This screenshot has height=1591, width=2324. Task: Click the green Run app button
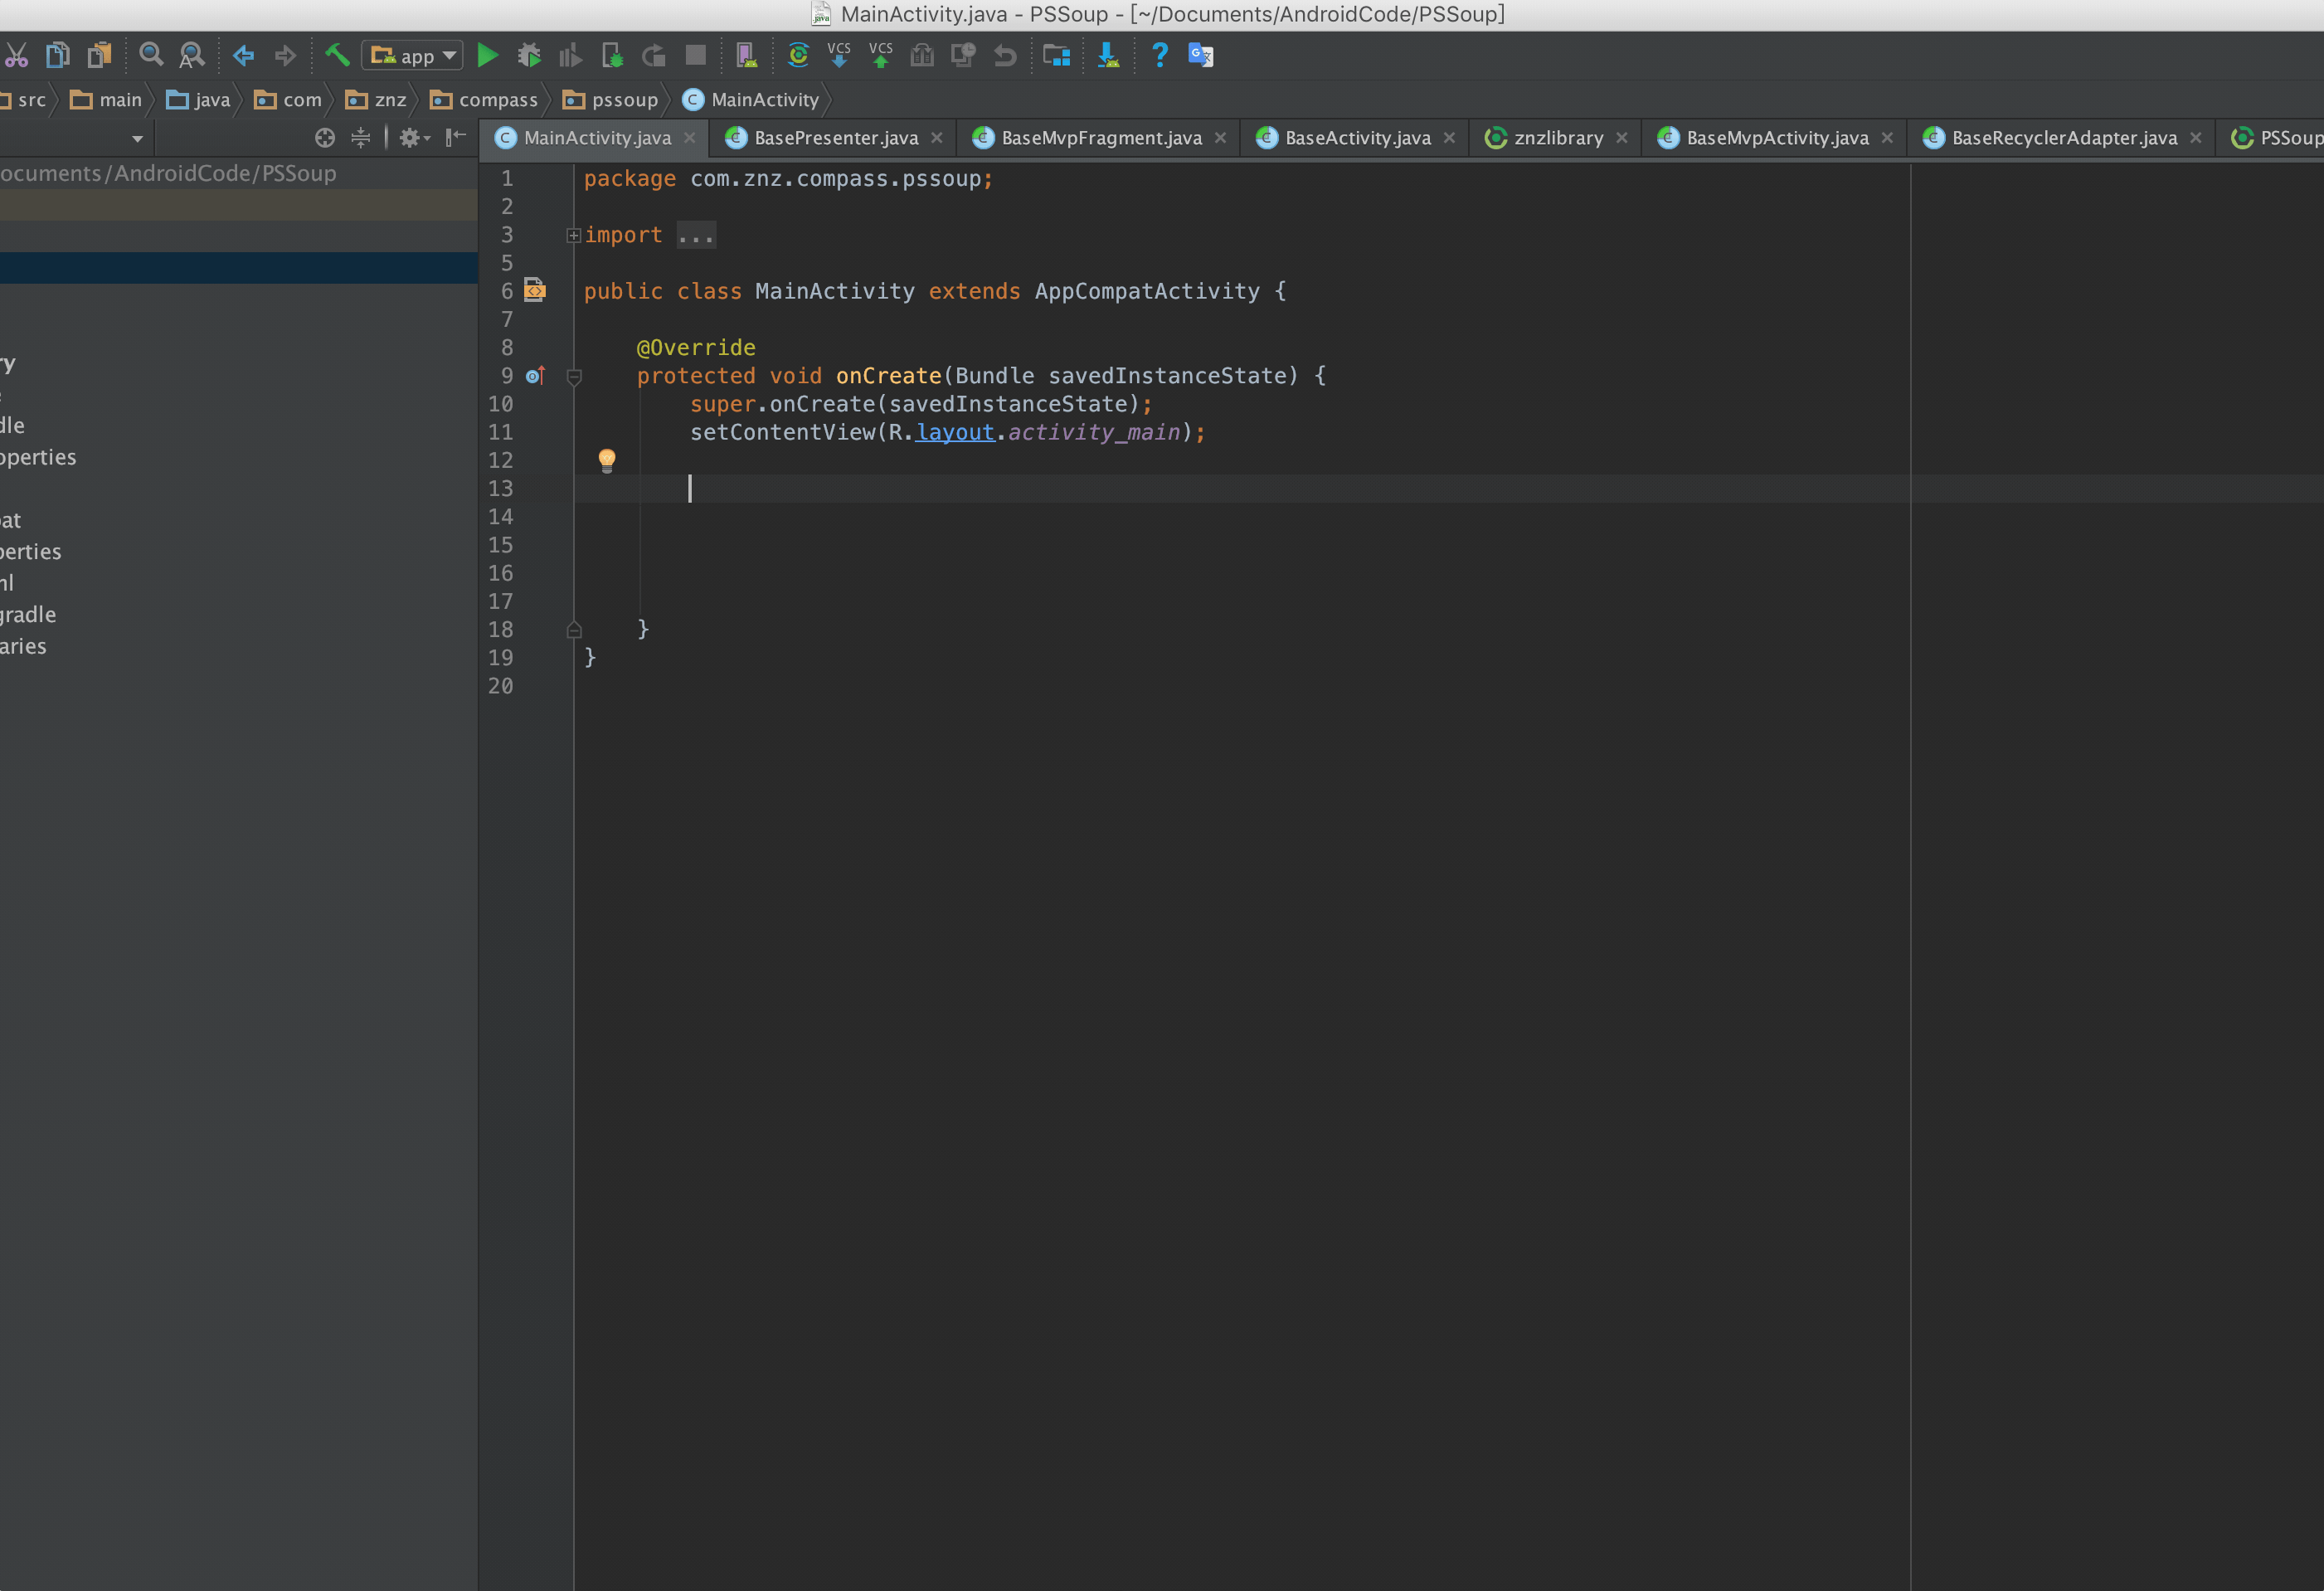tap(487, 56)
